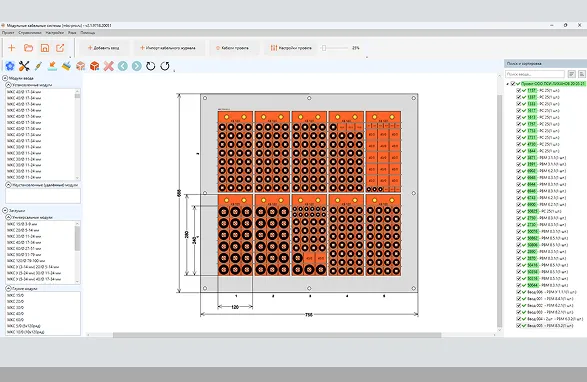This screenshot has width=587, height=382.
Task: Click the first sort icon beside search field
Action: [571, 74]
